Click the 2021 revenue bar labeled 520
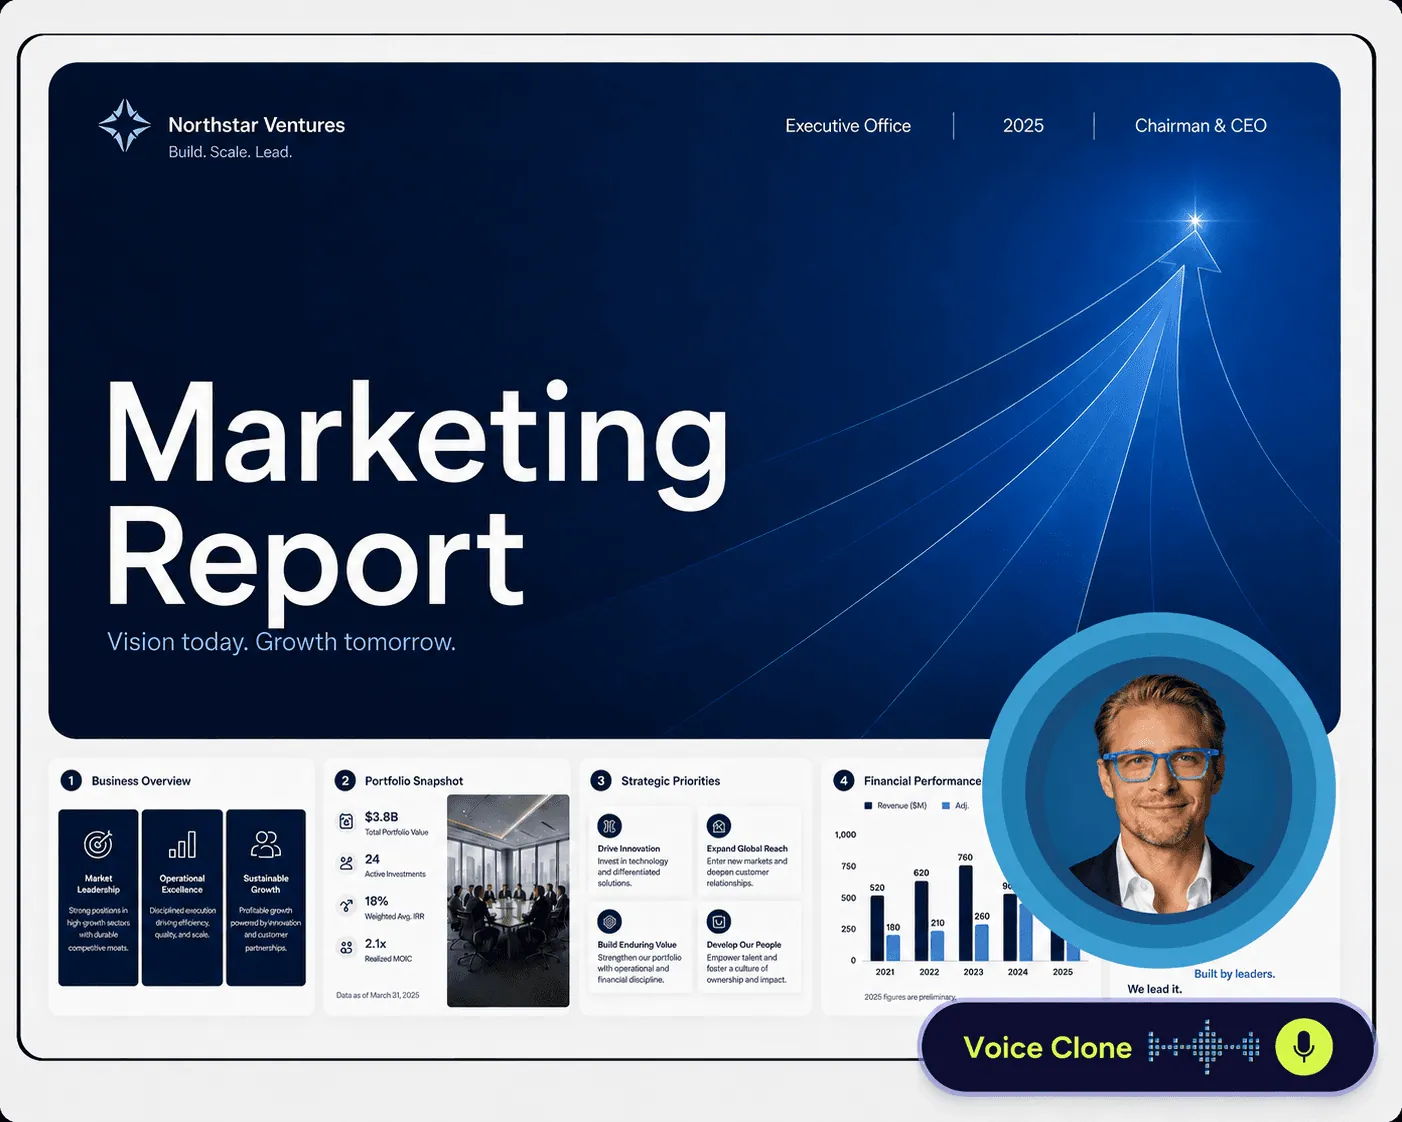This screenshot has height=1122, width=1402. (877, 928)
